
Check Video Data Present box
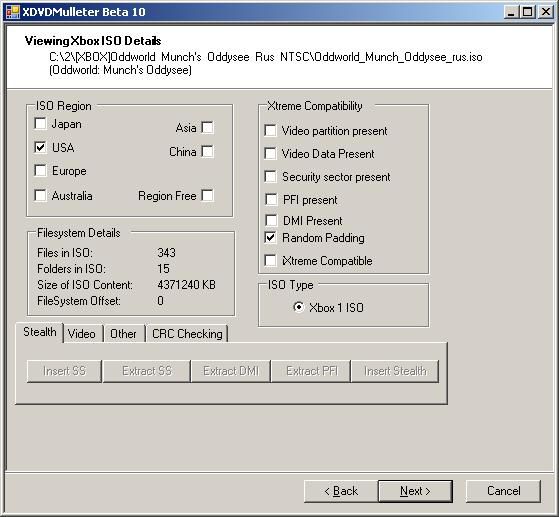[x=271, y=153]
